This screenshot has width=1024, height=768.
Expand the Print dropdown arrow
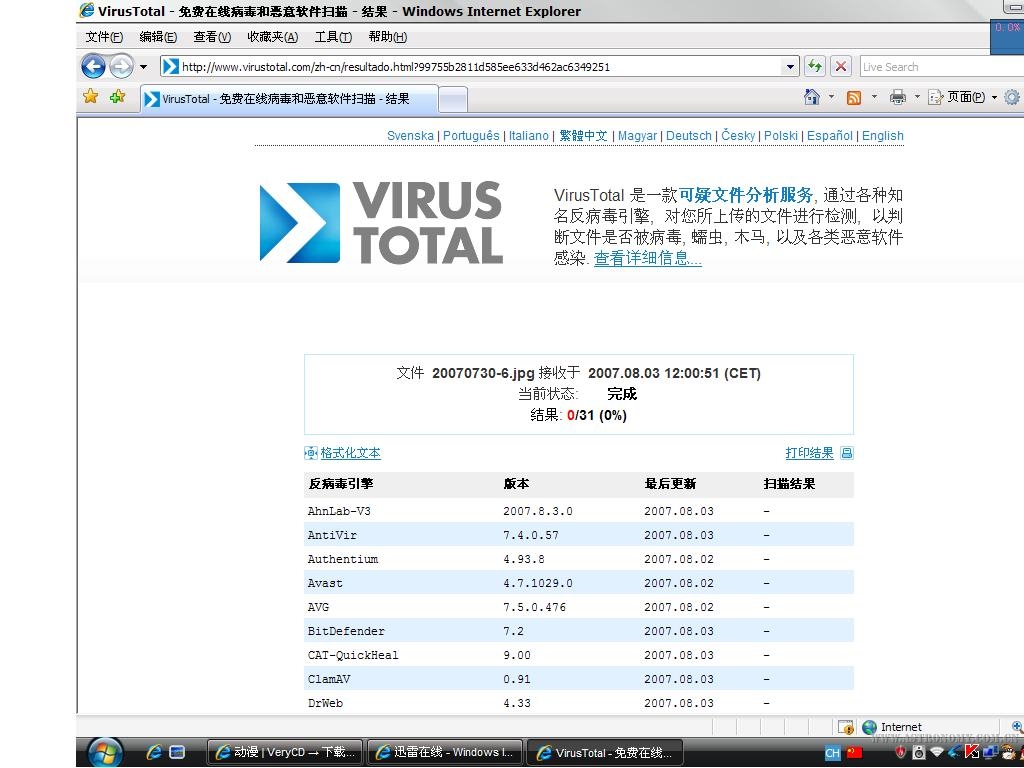pyautogui.click(x=917, y=97)
